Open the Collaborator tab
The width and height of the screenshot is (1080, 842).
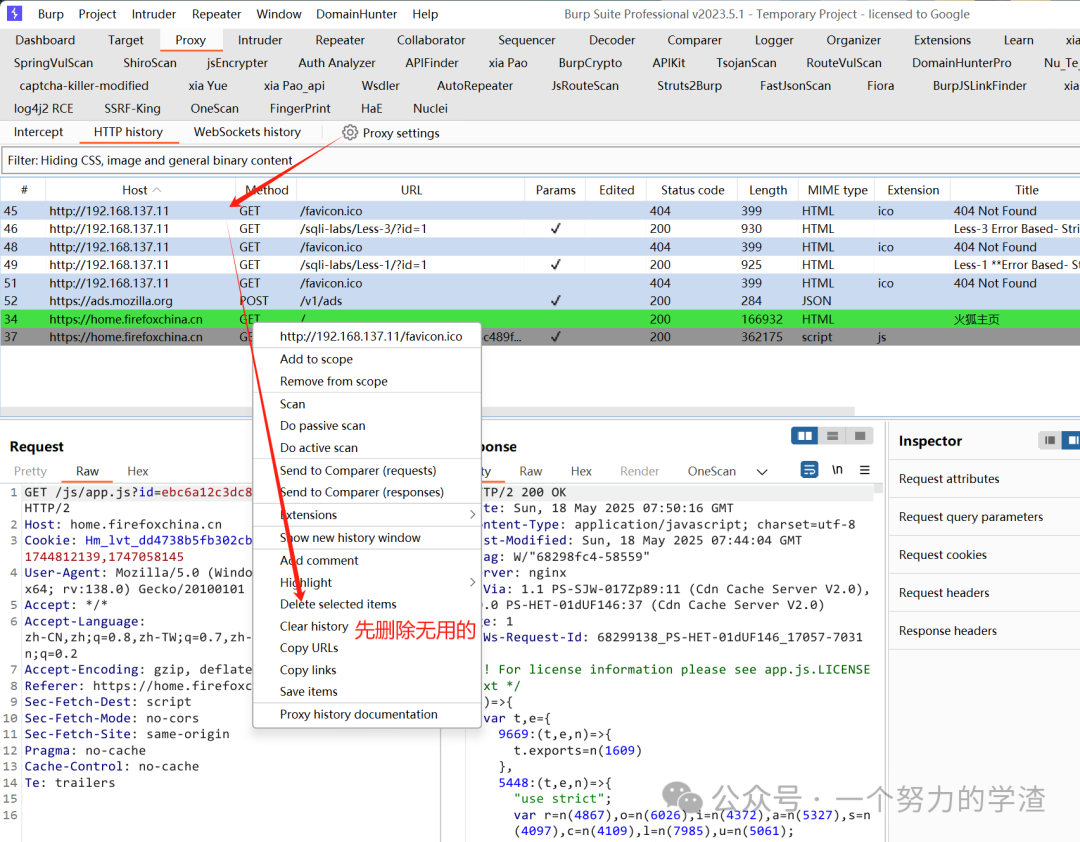430,40
